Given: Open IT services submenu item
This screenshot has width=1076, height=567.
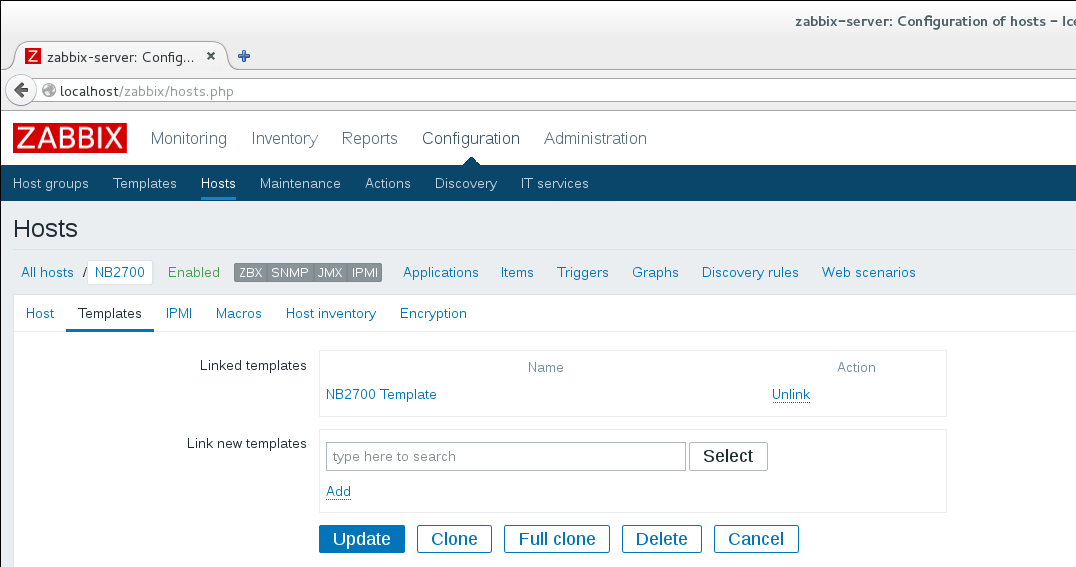Looking at the screenshot, I should 554,183.
